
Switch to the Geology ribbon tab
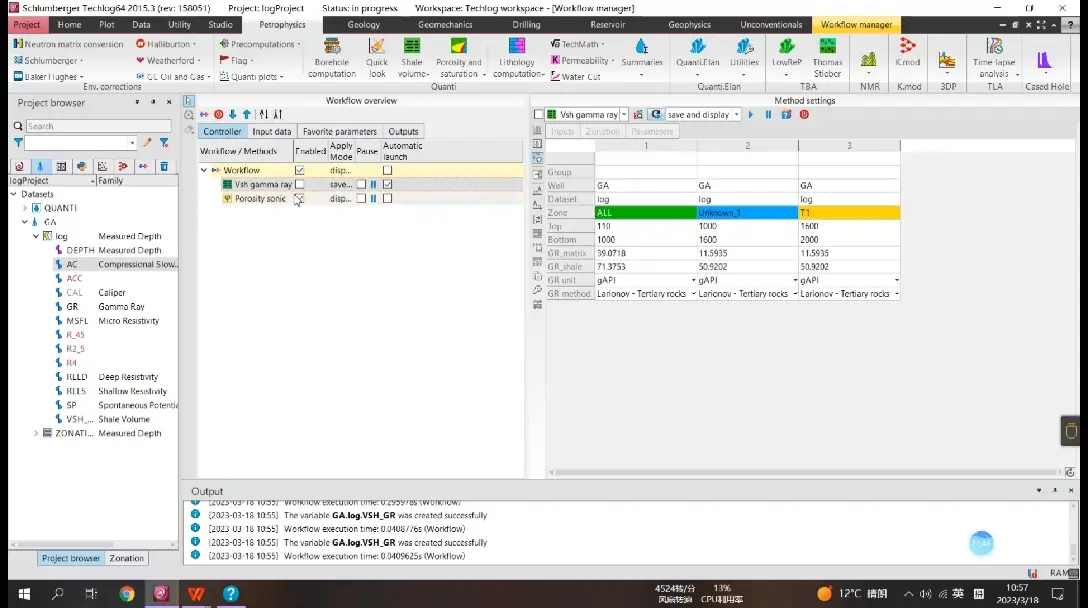pos(364,24)
